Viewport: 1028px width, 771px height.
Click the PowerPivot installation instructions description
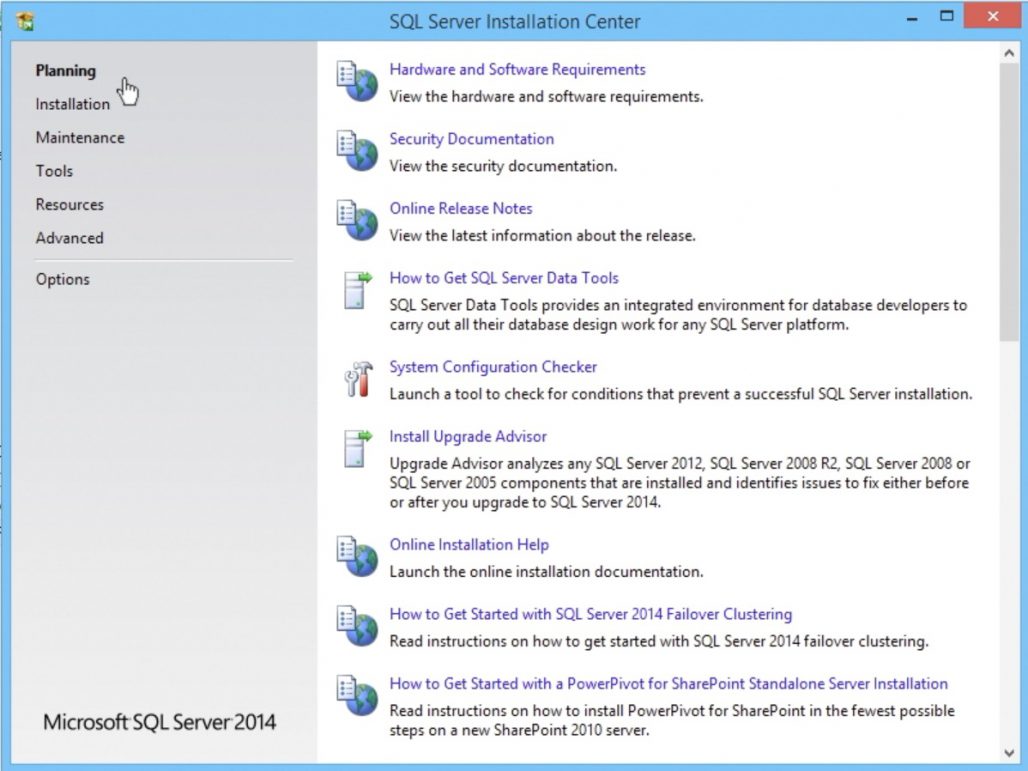(672, 721)
